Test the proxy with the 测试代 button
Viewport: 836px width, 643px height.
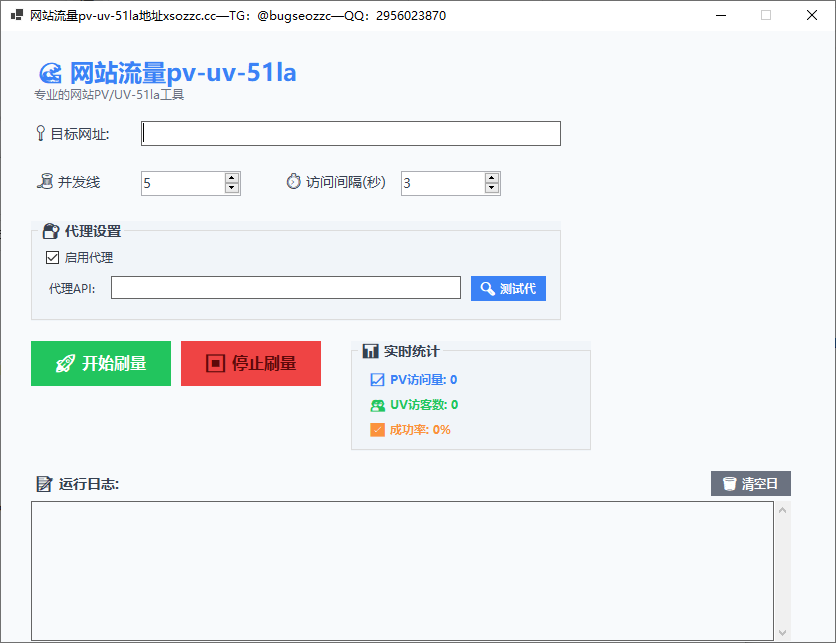click(508, 288)
